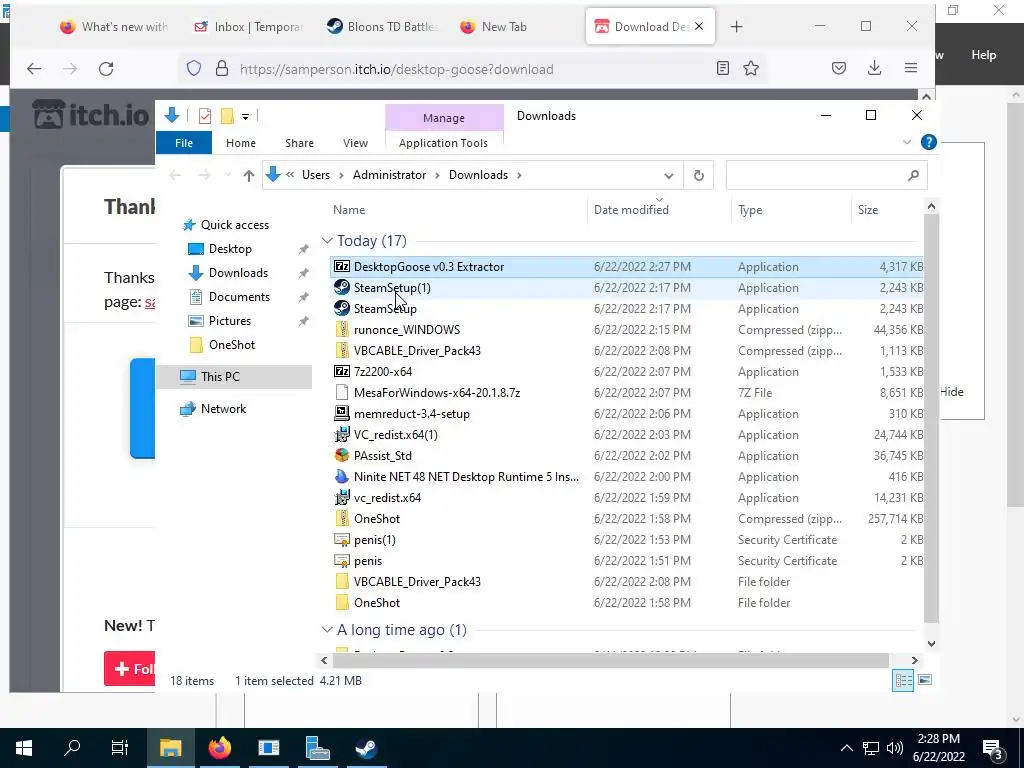Open the notification center icon
This screenshot has width=1024, height=768.
[x=993, y=748]
